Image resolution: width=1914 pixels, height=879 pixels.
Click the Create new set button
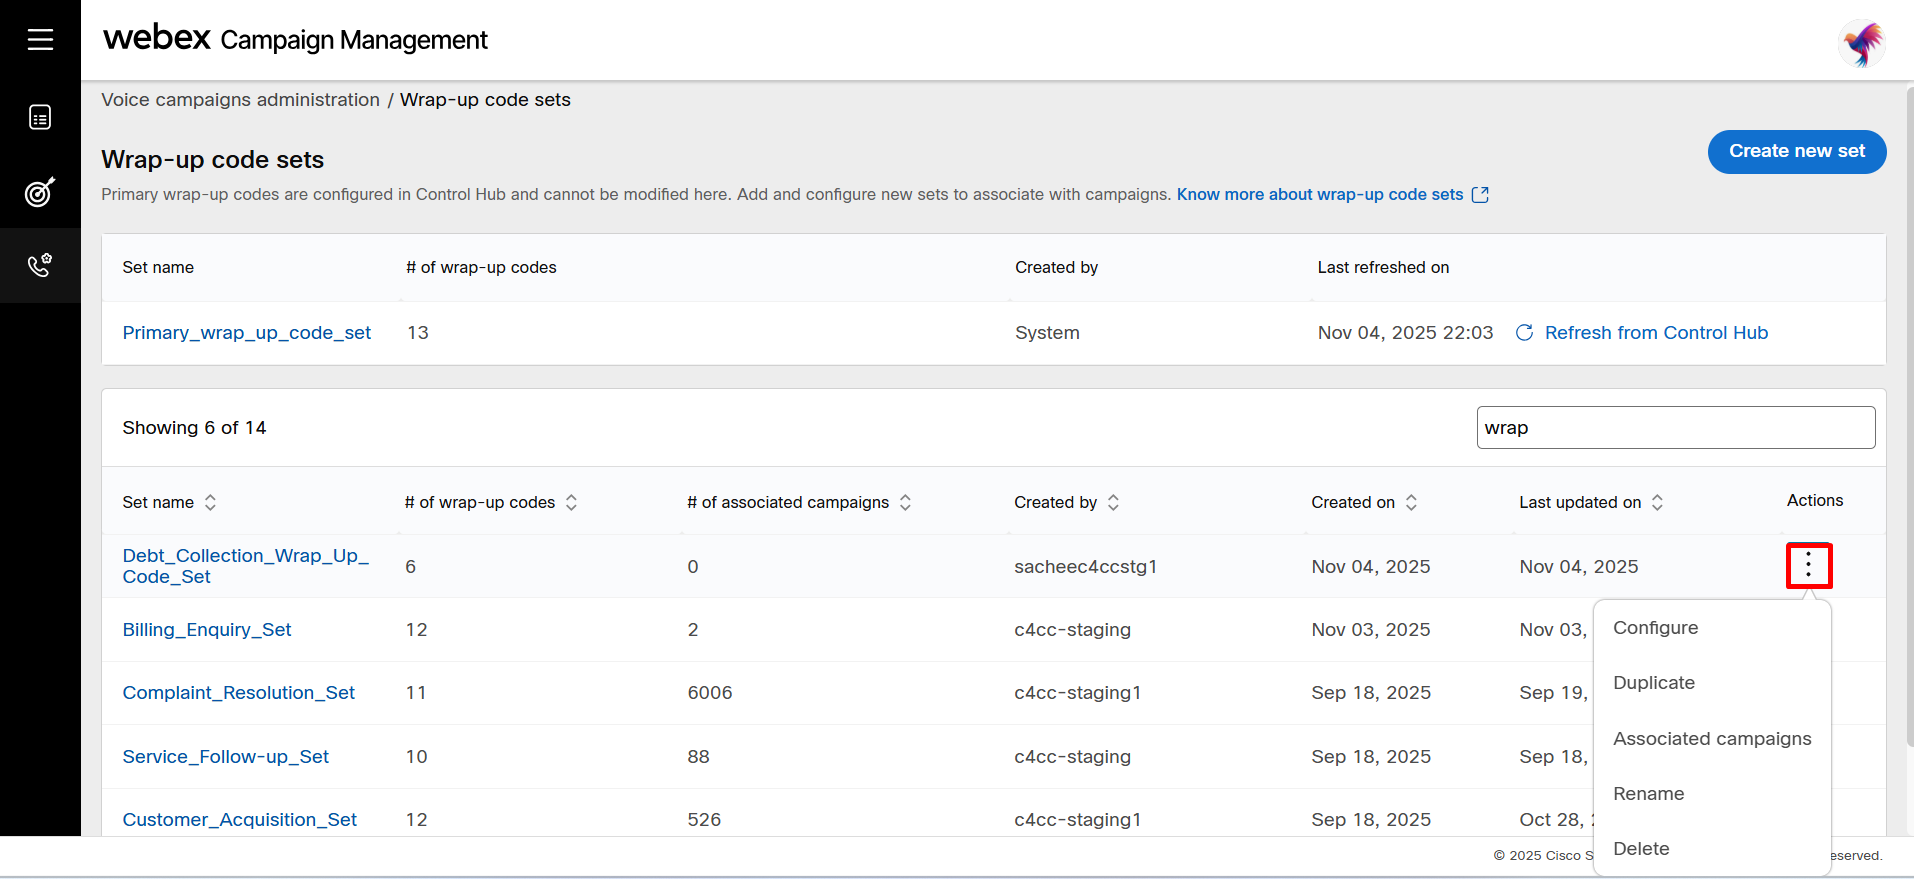coord(1796,152)
